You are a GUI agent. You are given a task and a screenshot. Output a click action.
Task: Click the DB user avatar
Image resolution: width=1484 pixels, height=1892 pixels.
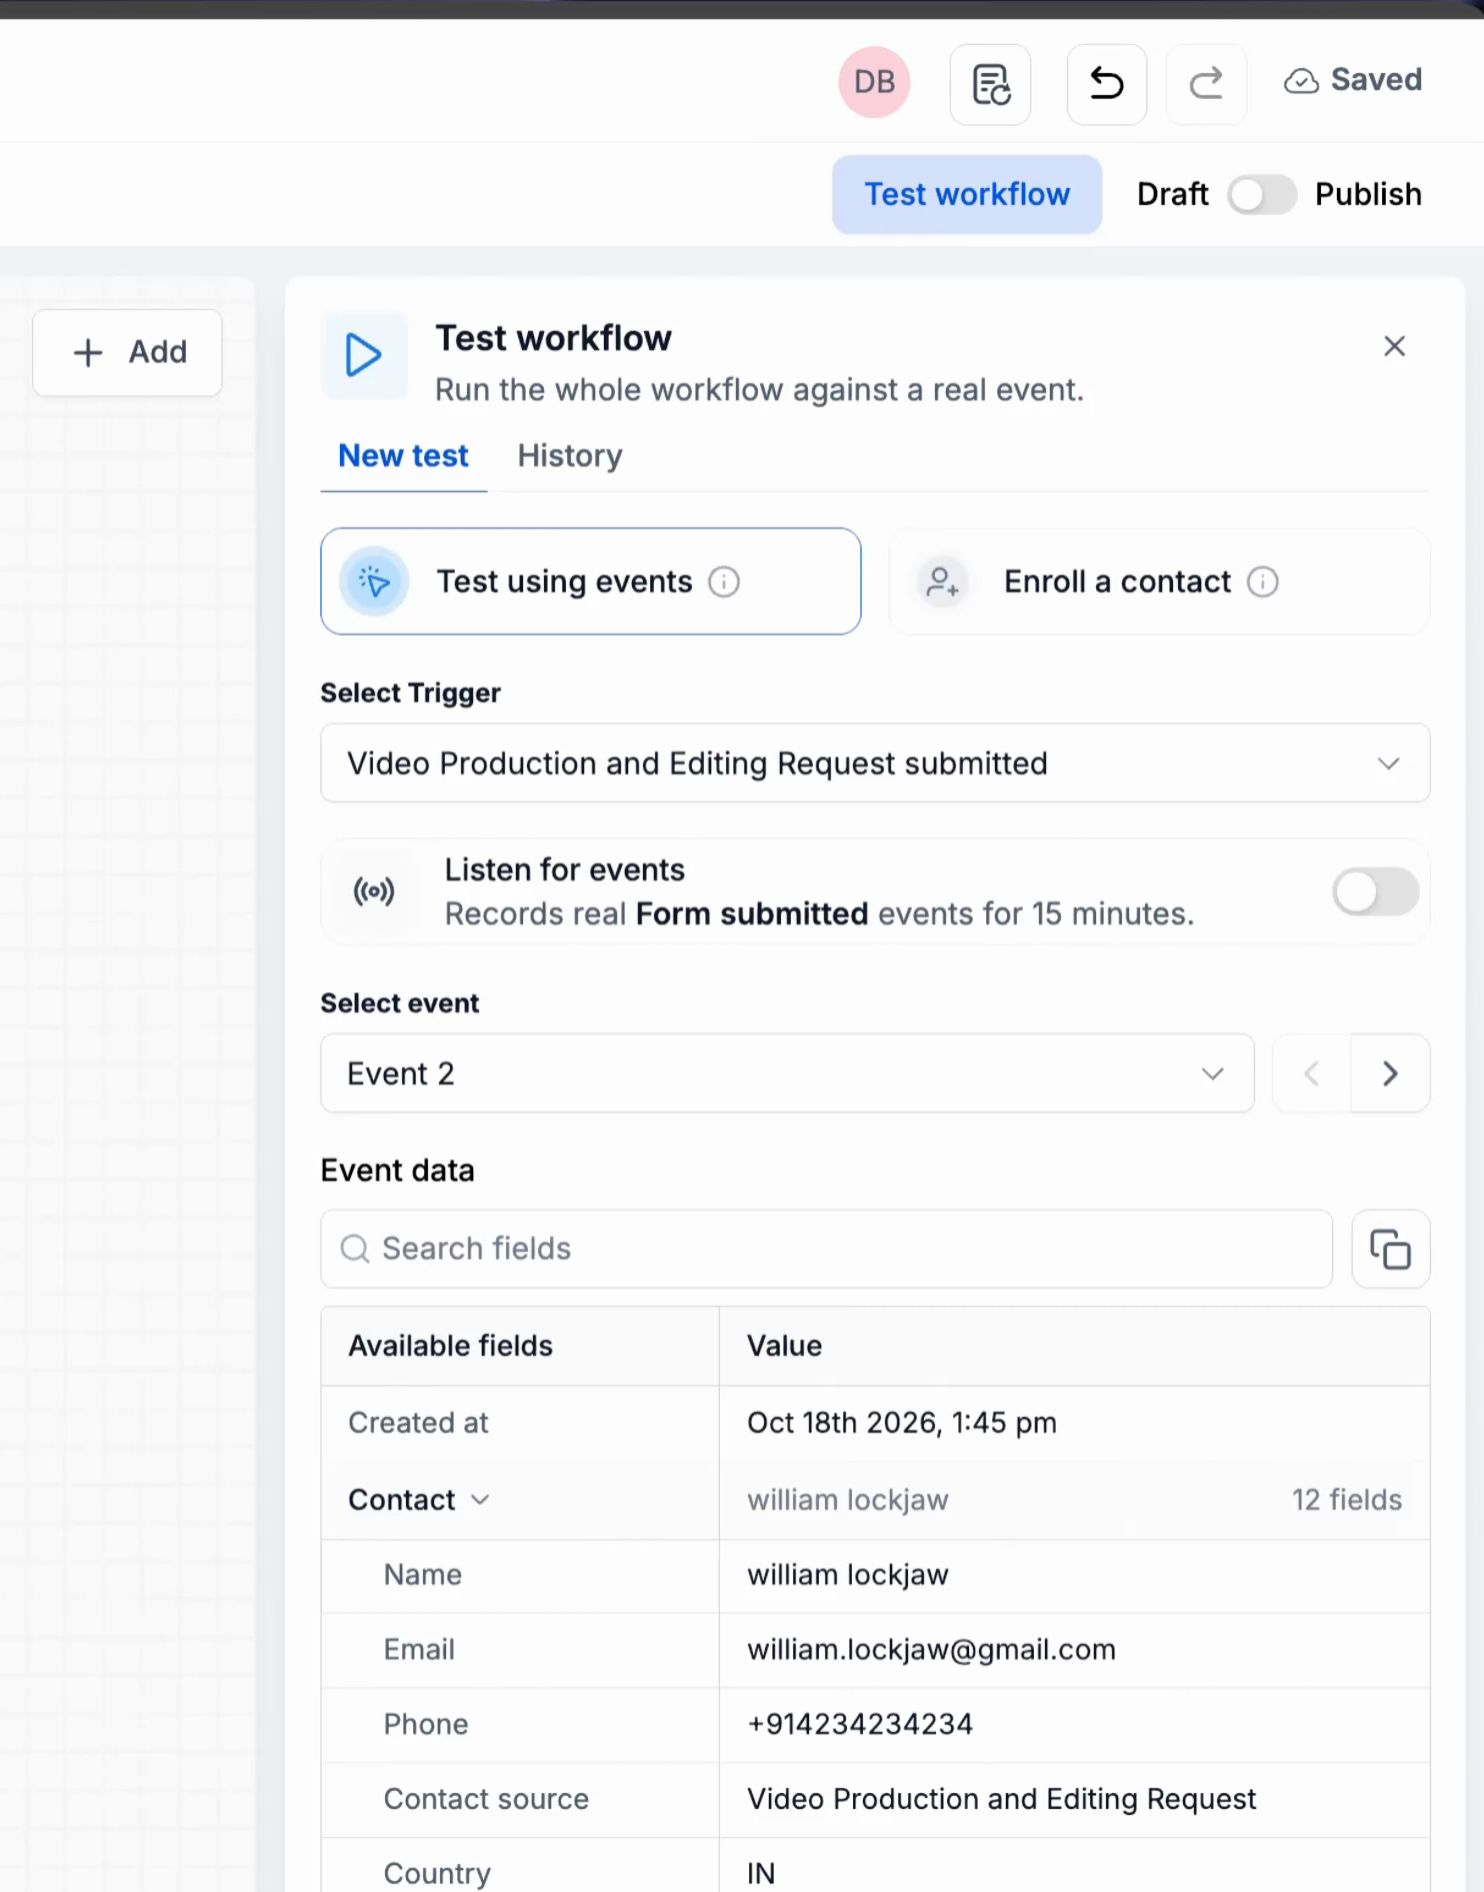874,82
